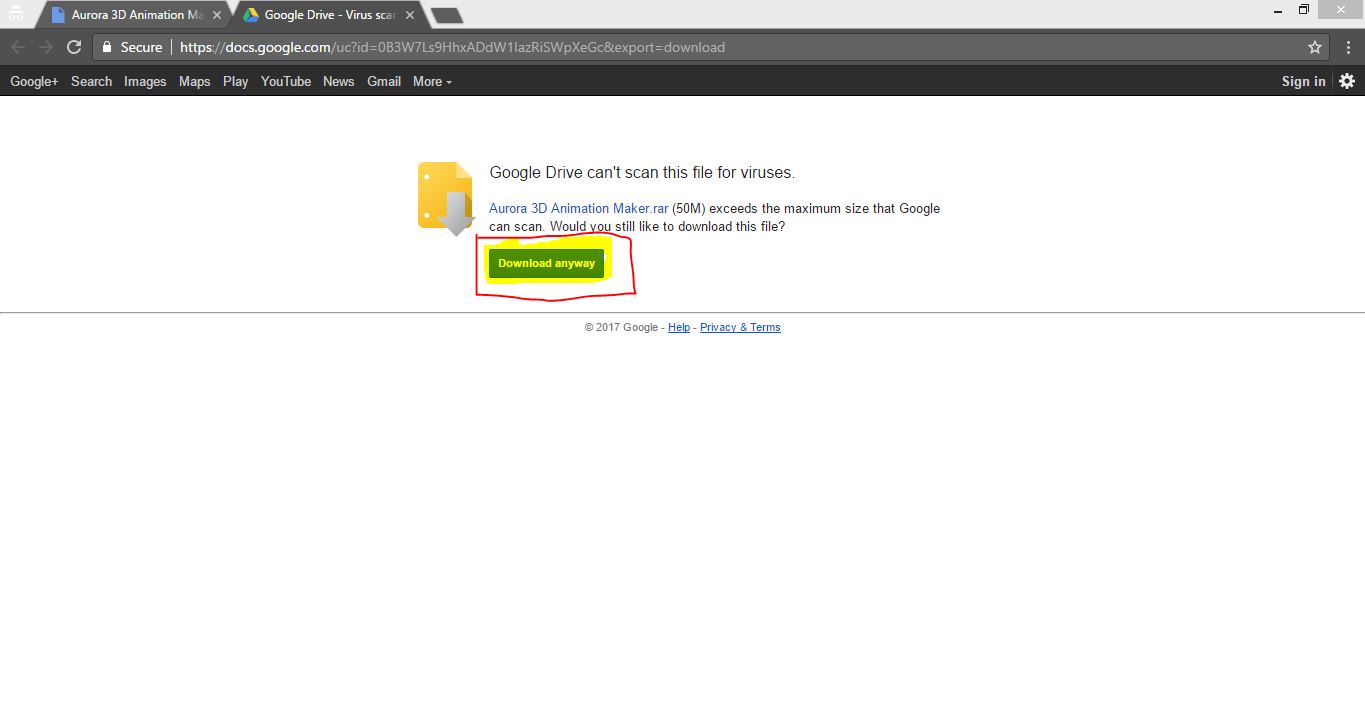Click "Google Drive can't scan this file" heading
The height and width of the screenshot is (706, 1365).
point(642,172)
